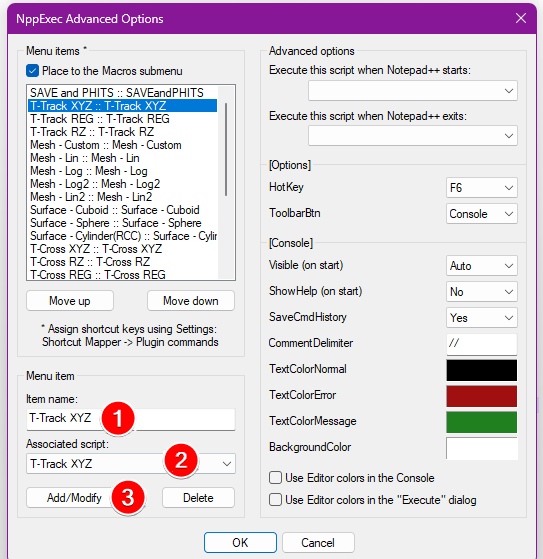
Task: Click the Delete button
Action: pos(198,497)
